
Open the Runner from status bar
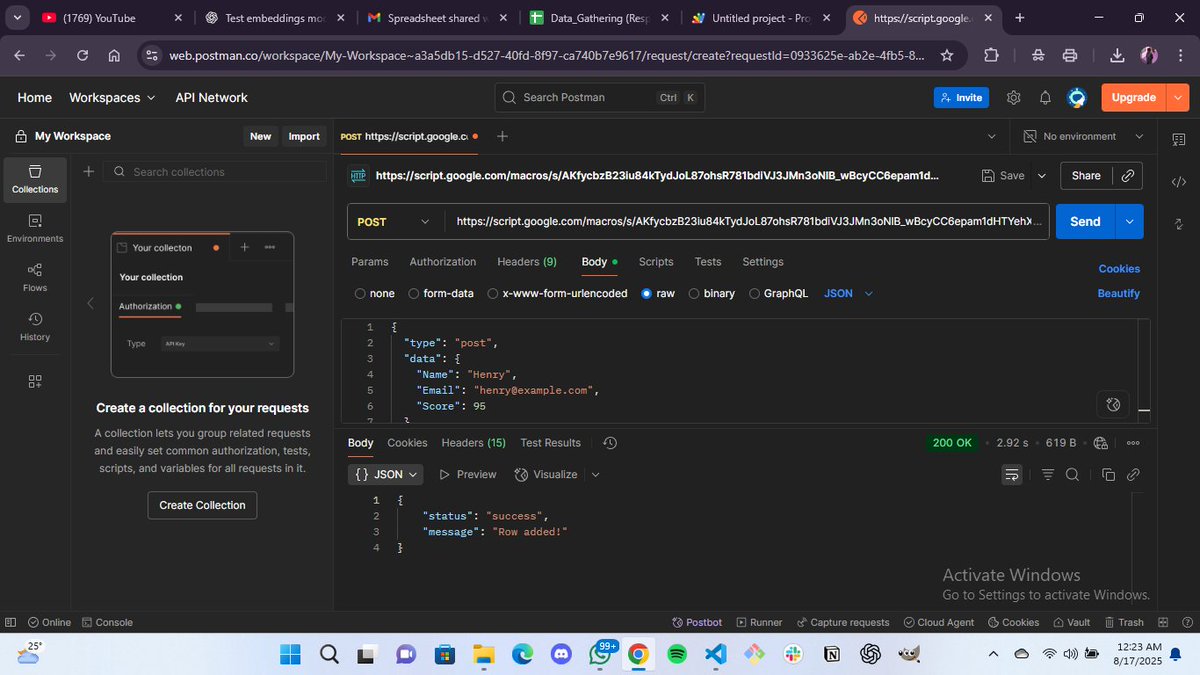tap(759, 622)
